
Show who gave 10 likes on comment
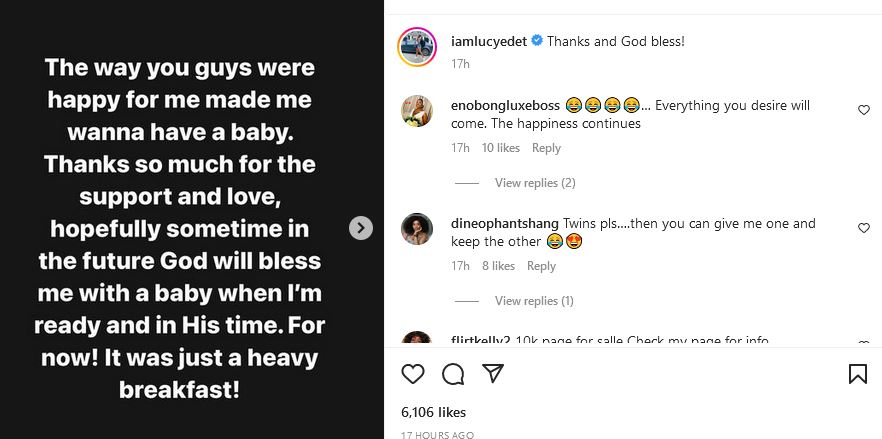click(501, 148)
